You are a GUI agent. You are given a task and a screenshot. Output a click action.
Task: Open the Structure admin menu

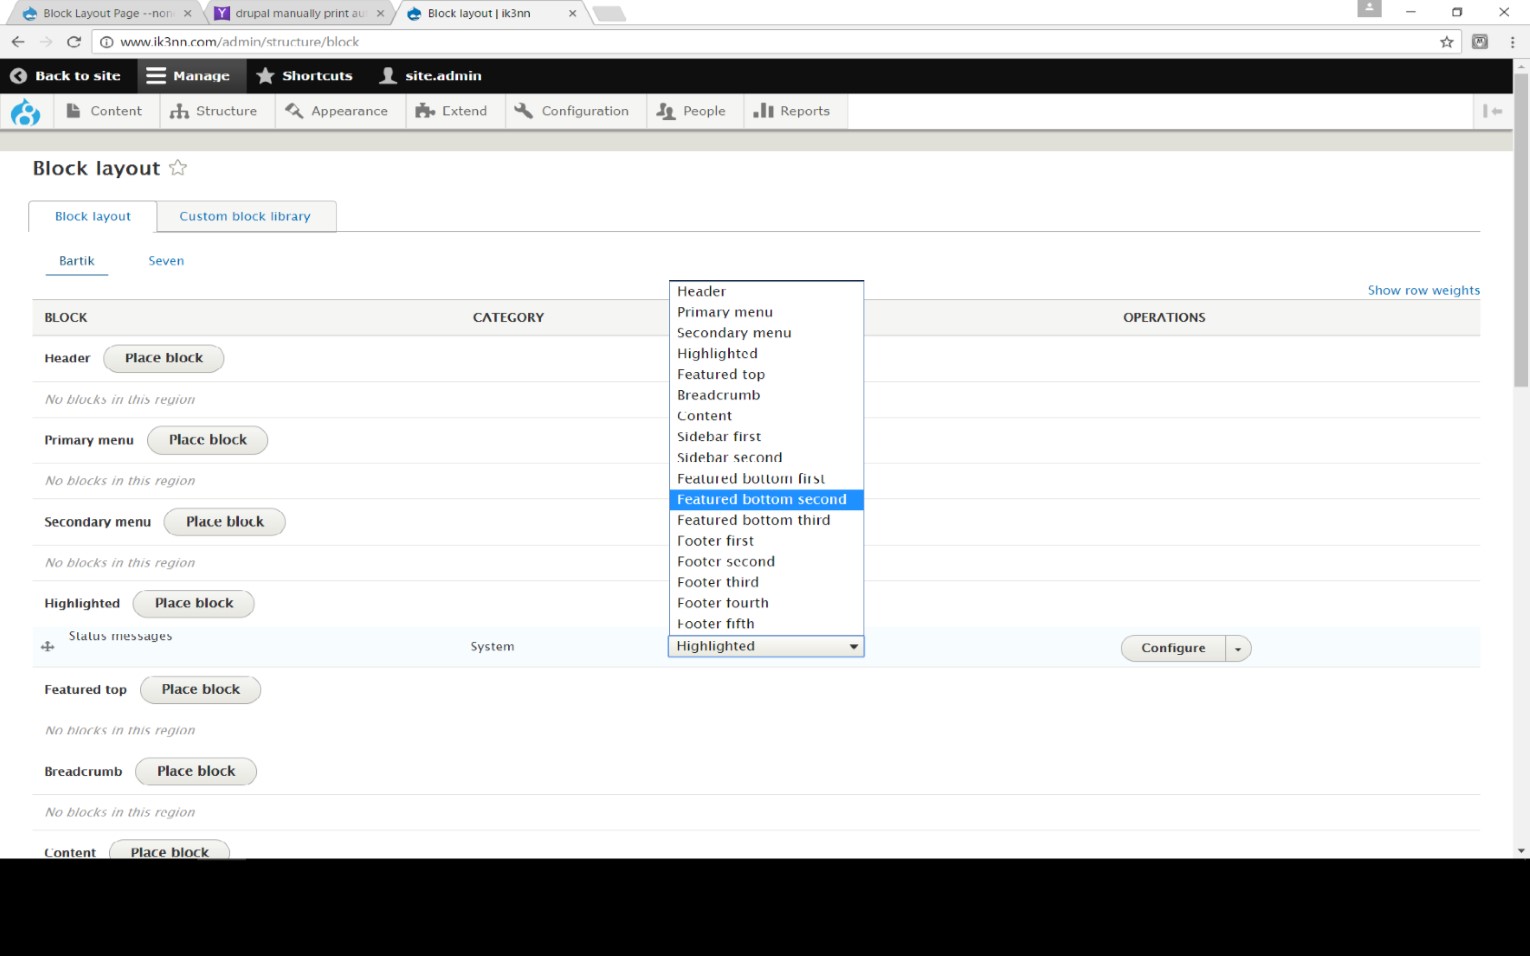[x=214, y=111]
